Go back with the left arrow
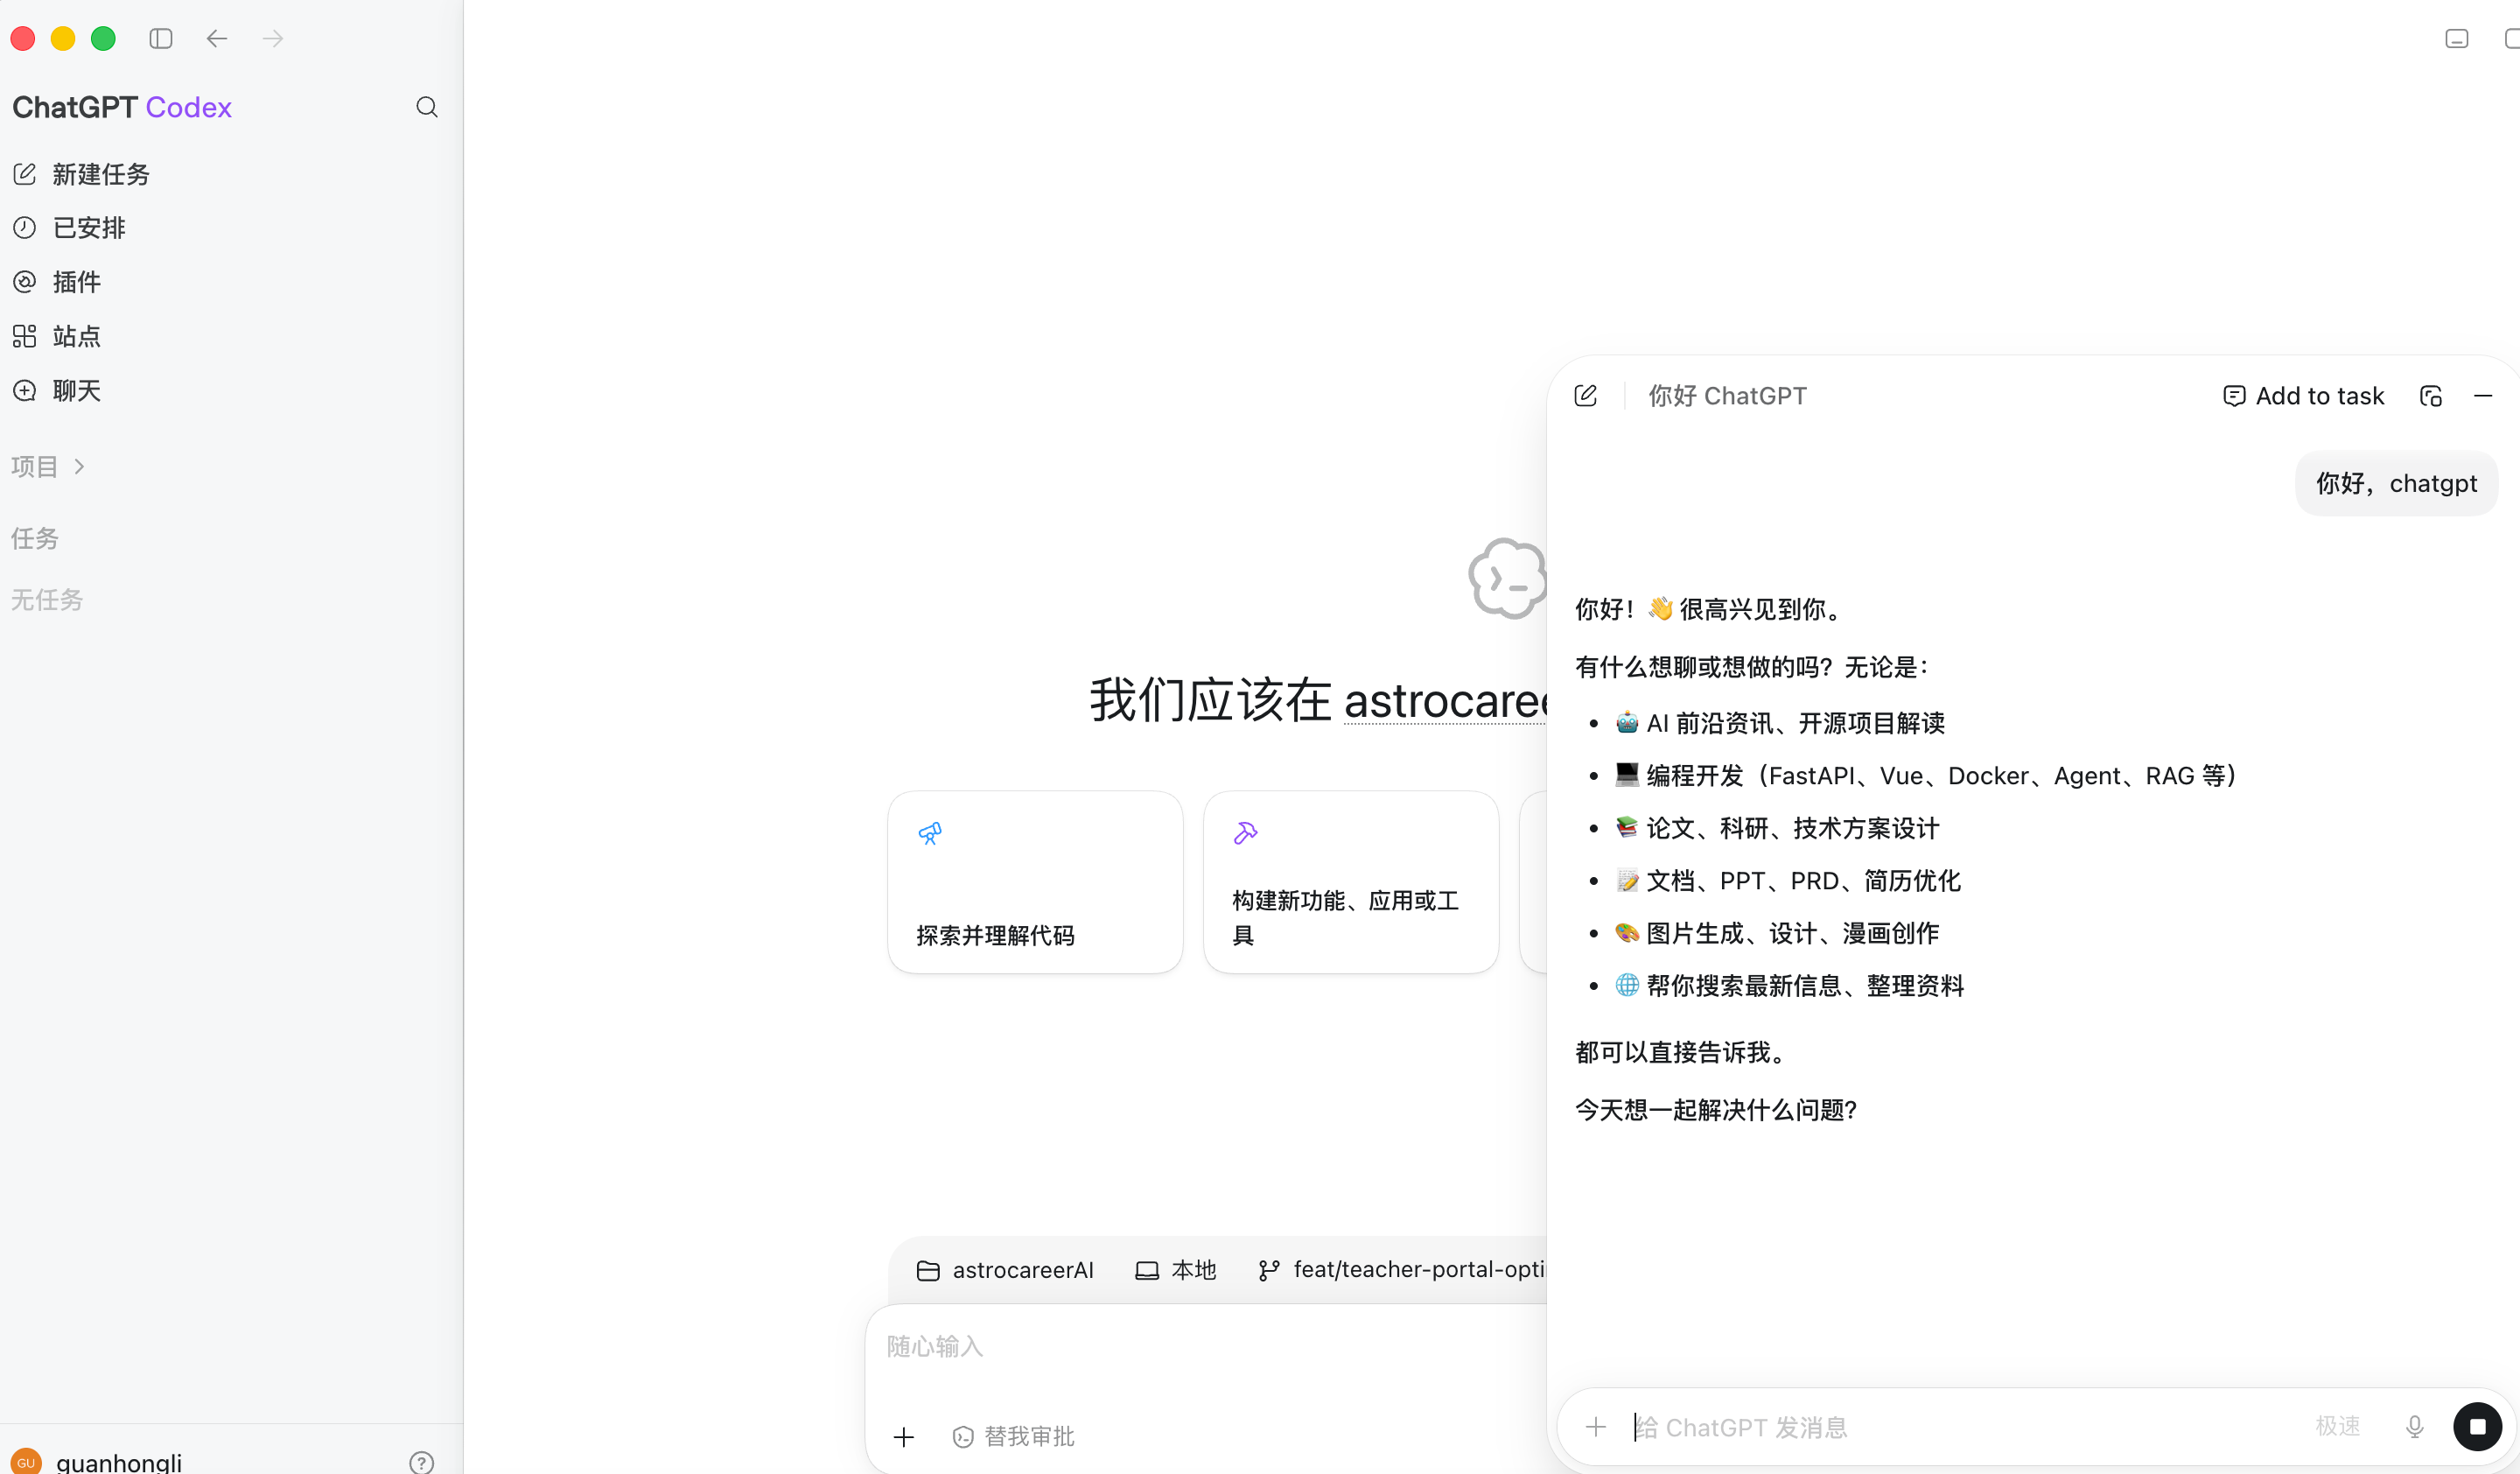This screenshot has height=1474, width=2520. [217, 39]
